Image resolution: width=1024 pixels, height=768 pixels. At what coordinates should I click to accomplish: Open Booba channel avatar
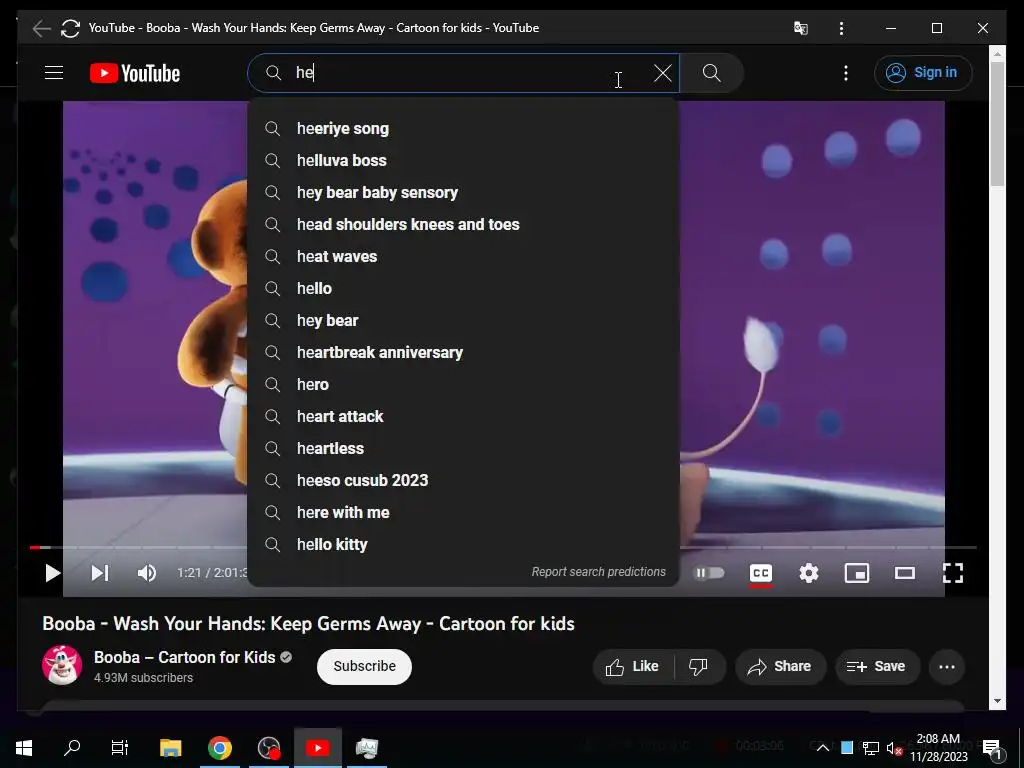pos(62,665)
